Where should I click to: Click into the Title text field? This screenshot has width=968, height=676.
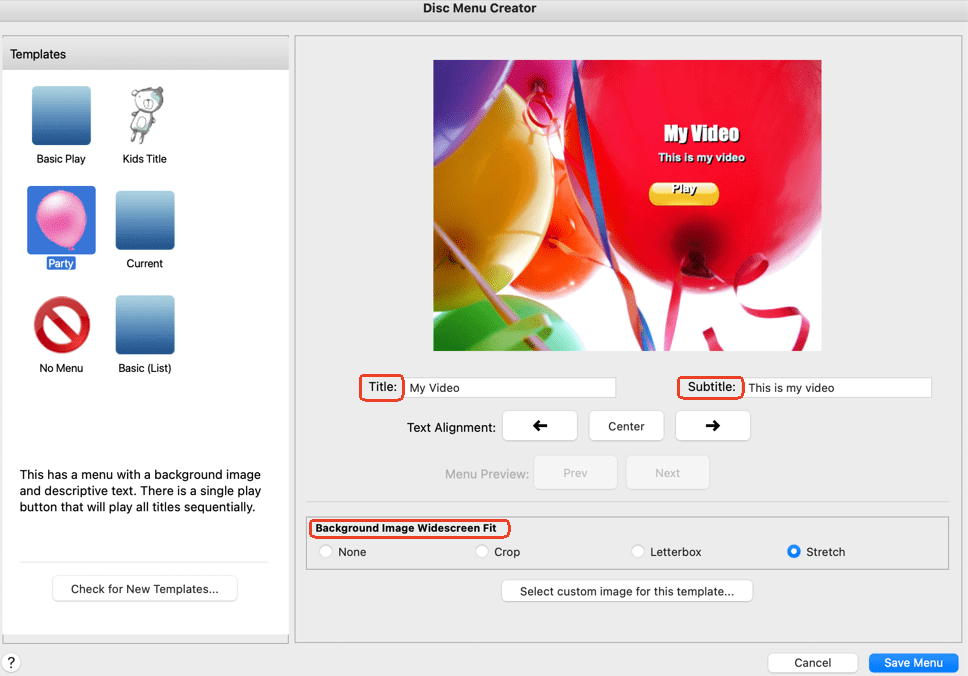click(x=510, y=387)
